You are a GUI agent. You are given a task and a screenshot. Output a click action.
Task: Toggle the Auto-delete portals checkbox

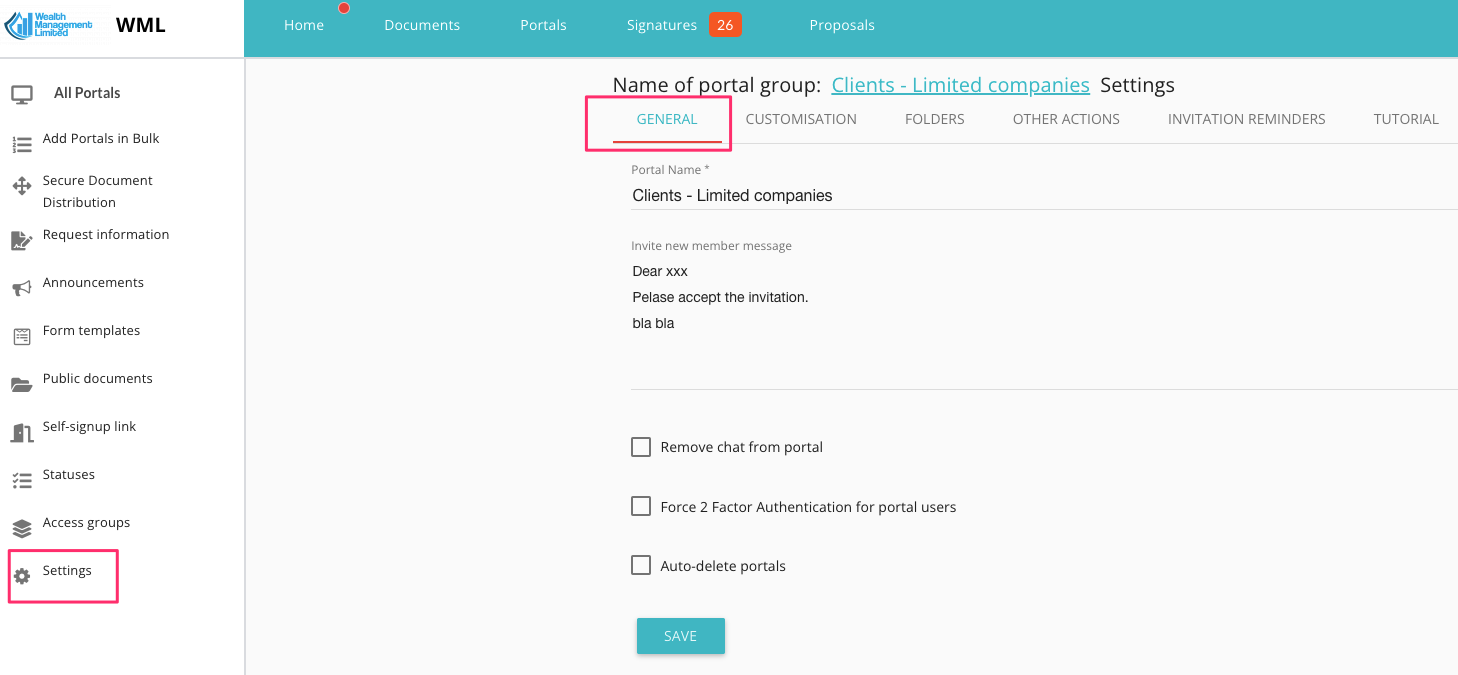point(641,566)
